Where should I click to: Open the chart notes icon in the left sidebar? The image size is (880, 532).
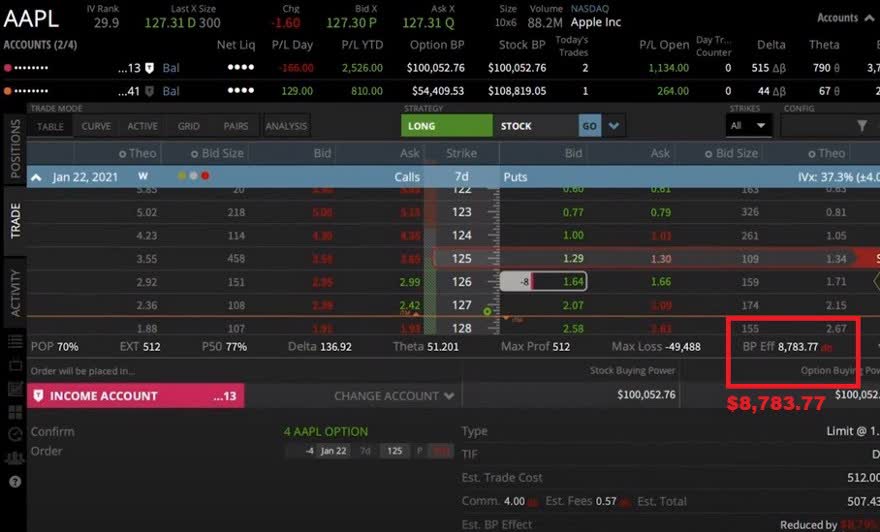click(x=15, y=388)
